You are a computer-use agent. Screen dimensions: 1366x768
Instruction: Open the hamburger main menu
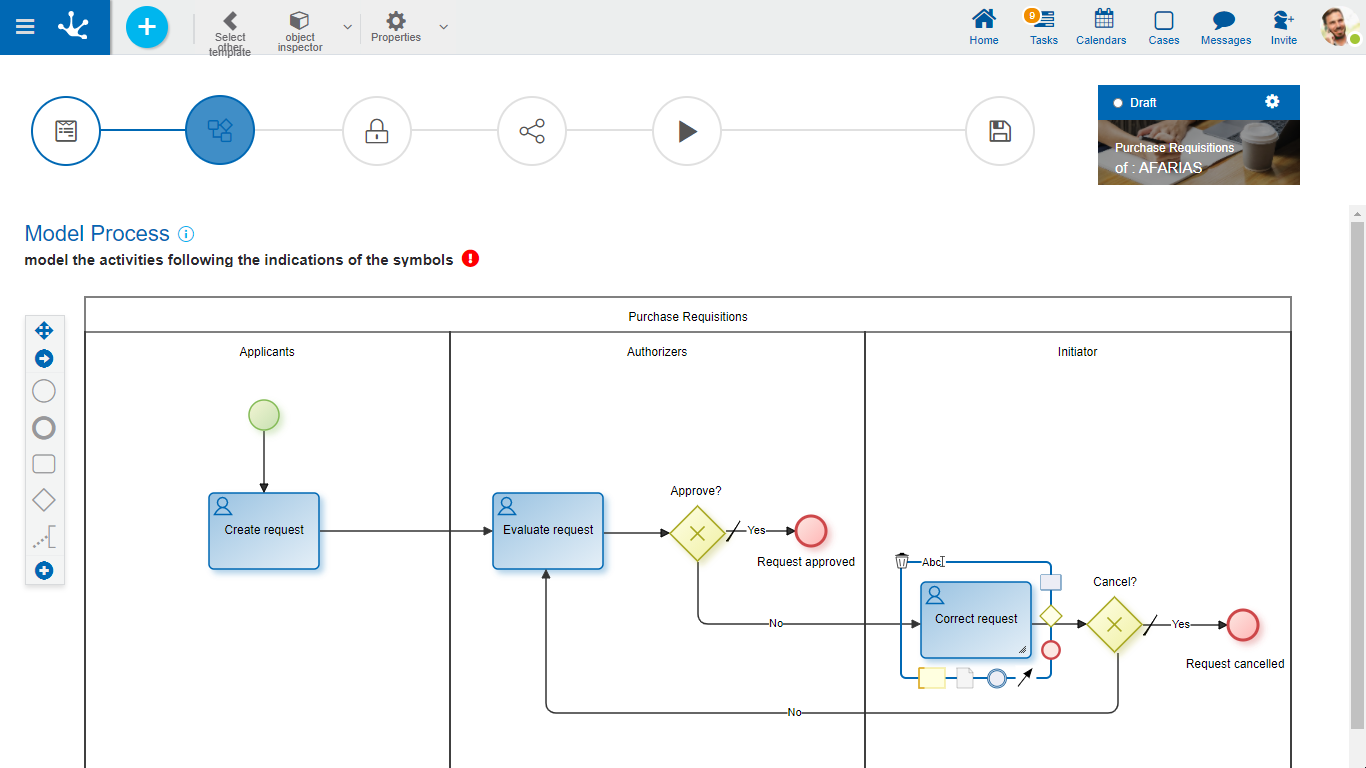25,27
